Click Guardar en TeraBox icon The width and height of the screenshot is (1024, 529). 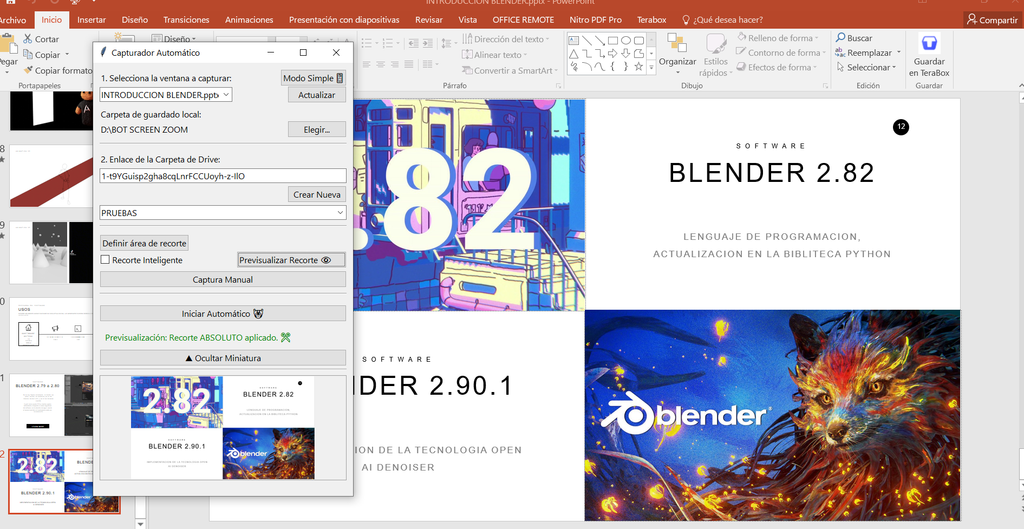929,44
